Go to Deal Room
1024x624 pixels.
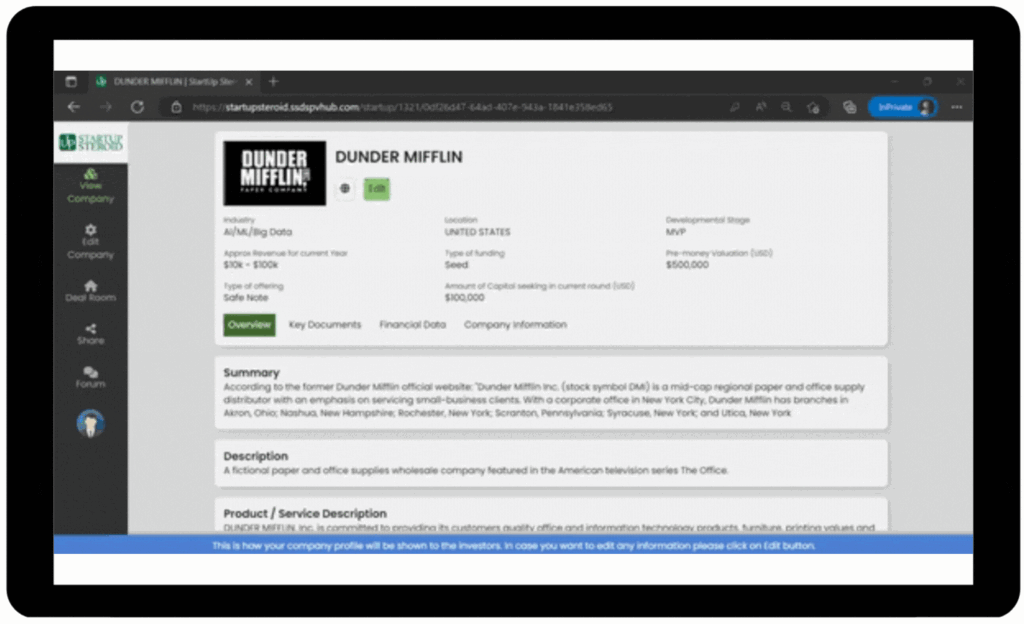coord(91,291)
